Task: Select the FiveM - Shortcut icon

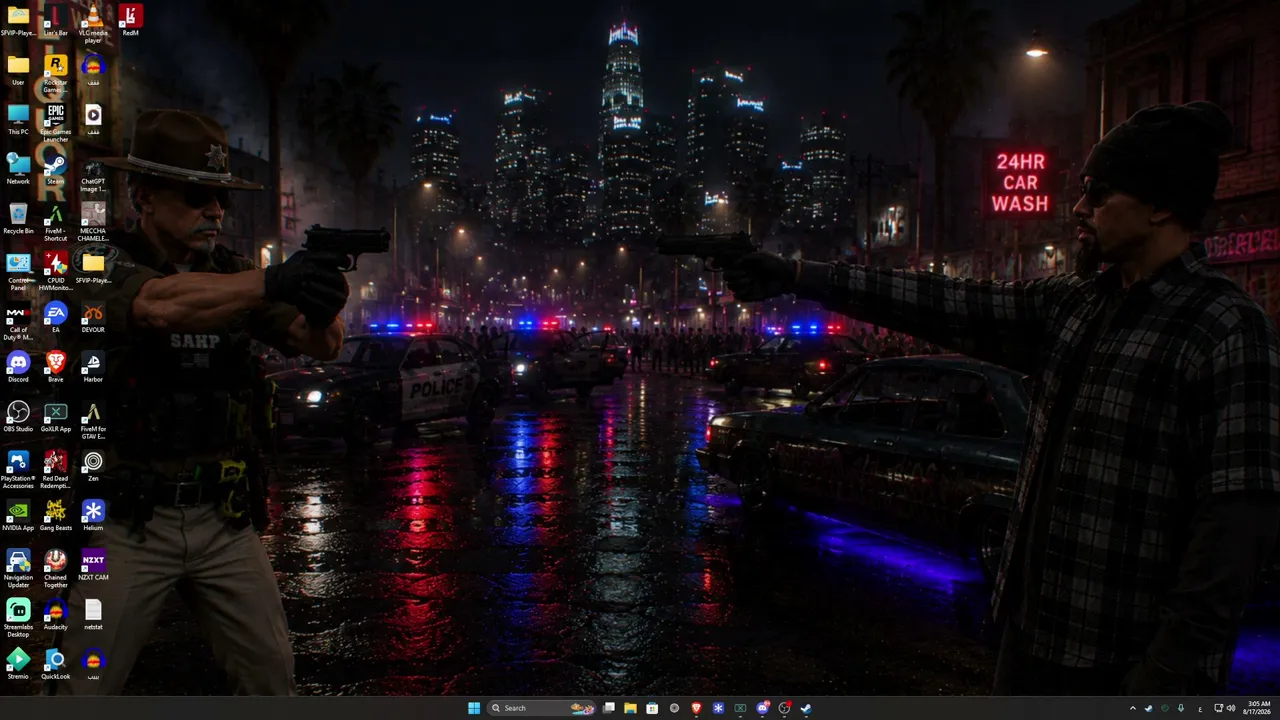Action: click(56, 222)
